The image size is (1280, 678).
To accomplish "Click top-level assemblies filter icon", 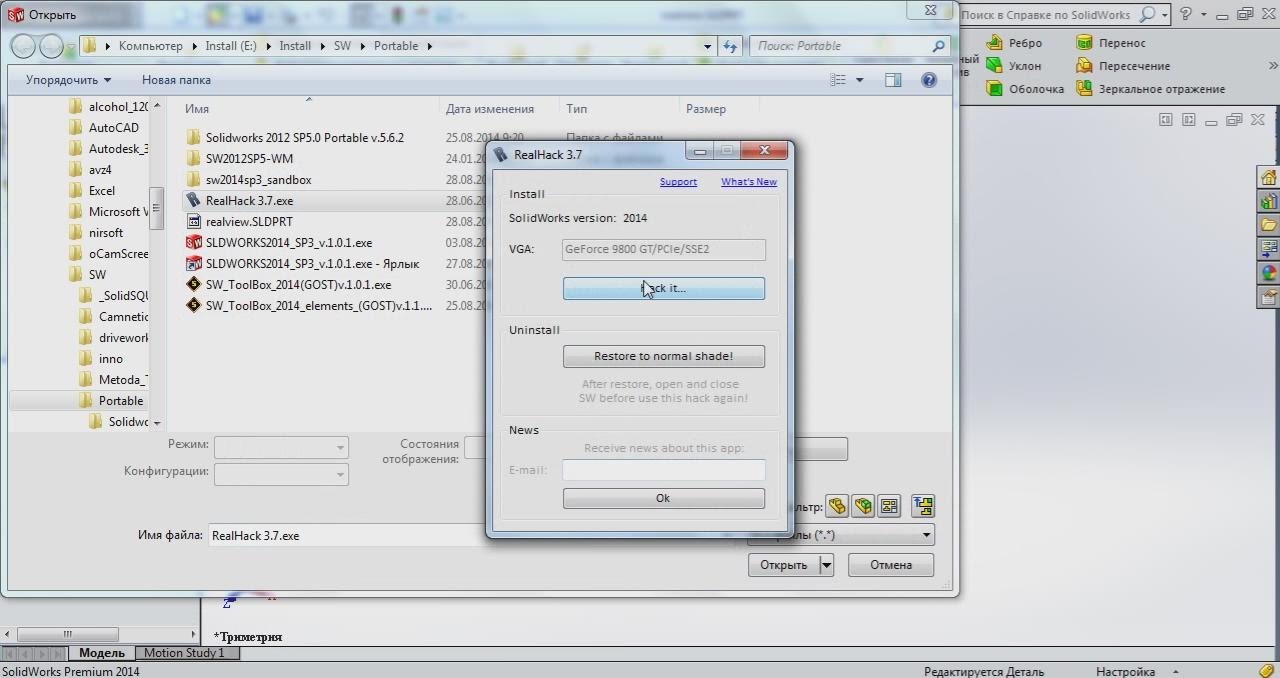I will (922, 506).
